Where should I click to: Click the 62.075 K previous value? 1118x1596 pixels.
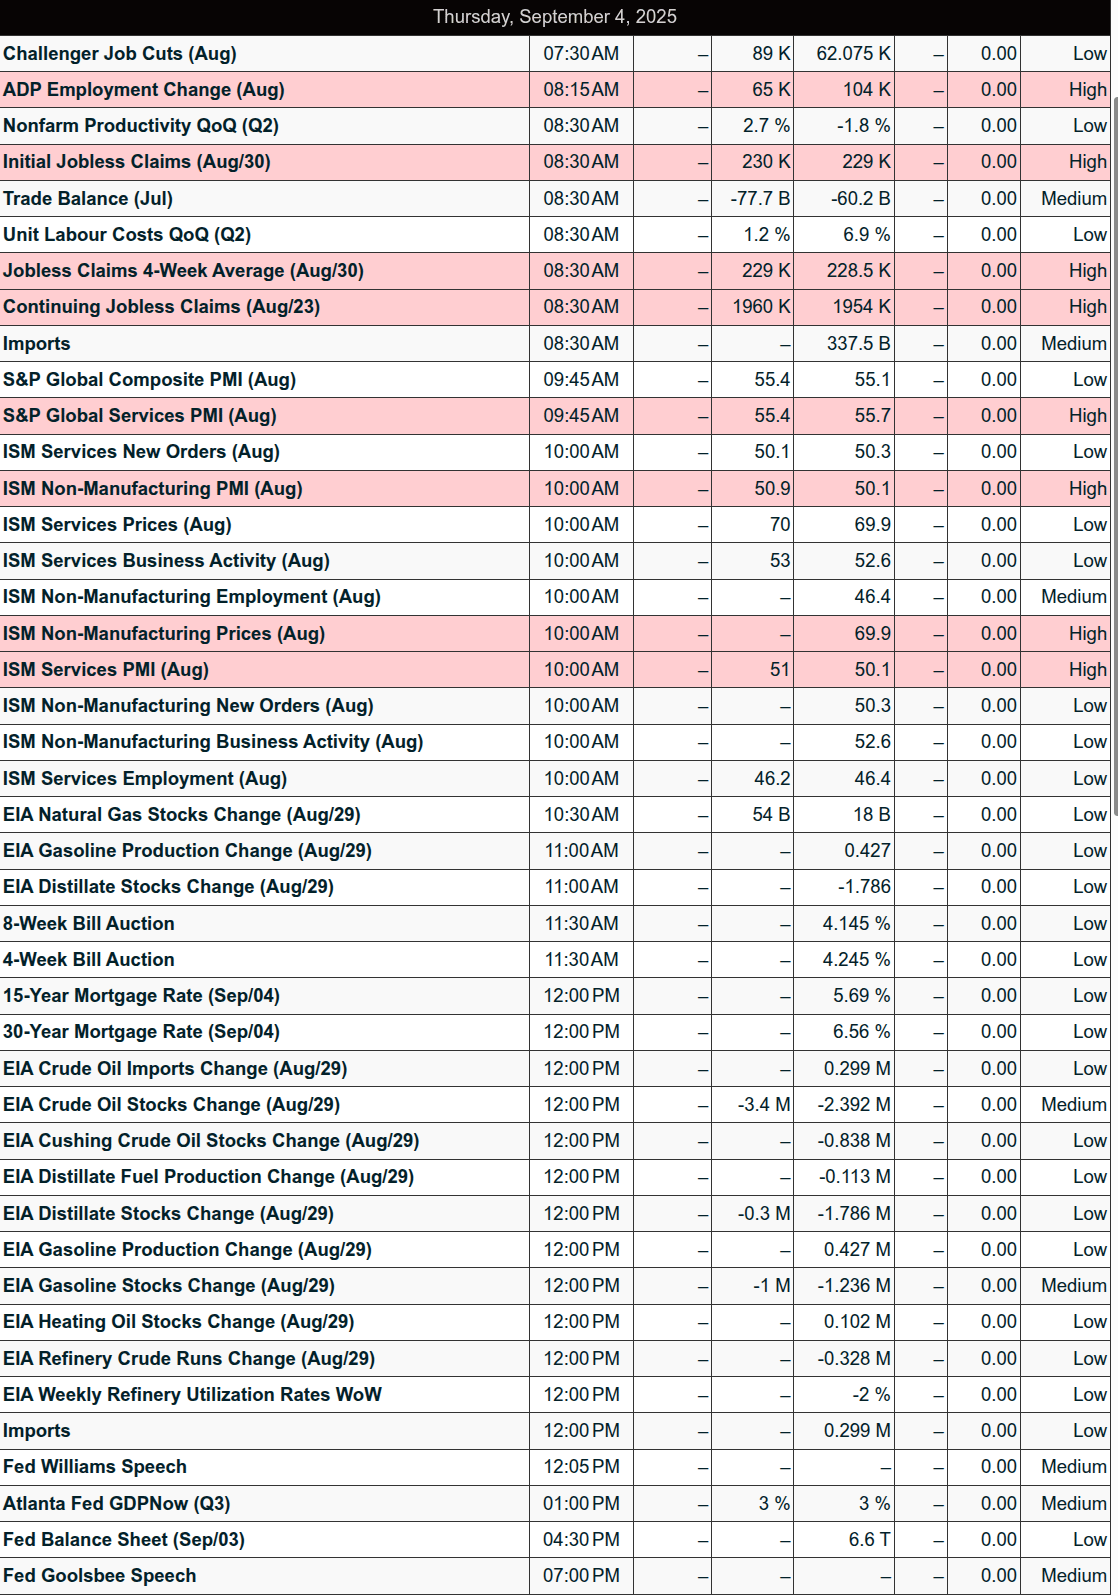pyautogui.click(x=853, y=54)
